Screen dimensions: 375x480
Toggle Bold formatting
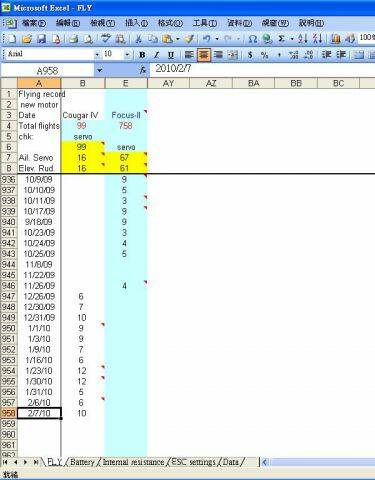(x=142, y=55)
